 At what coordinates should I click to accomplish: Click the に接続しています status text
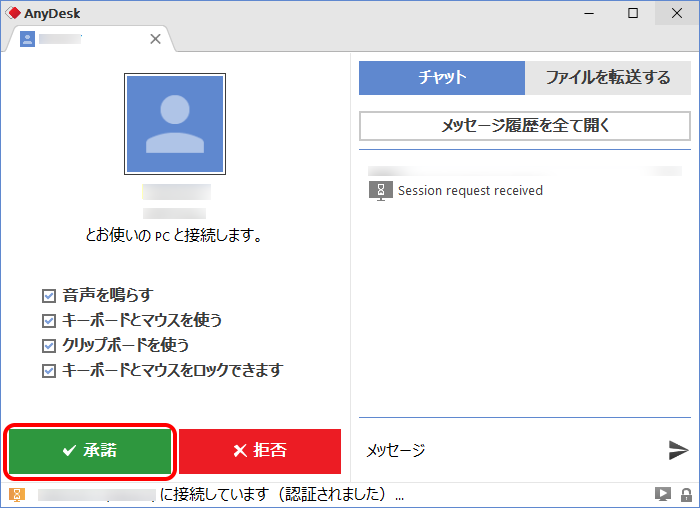[282, 494]
